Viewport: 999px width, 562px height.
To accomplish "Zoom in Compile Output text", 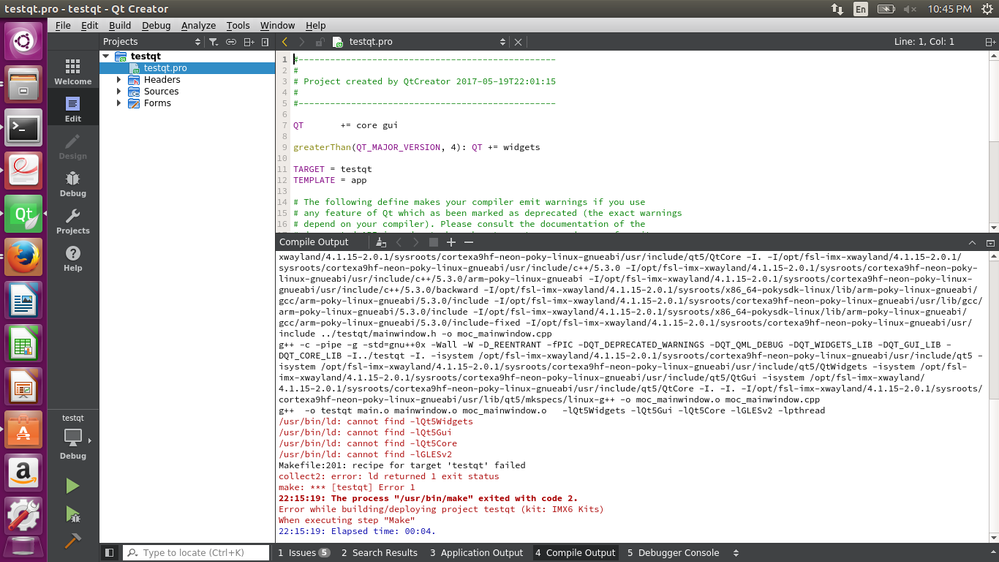I will 451,242.
